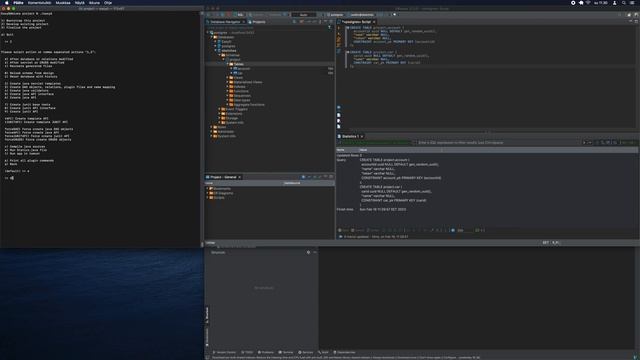640x360 pixels.
Task: Select the Administer folder in navigator
Action: pos(224,131)
